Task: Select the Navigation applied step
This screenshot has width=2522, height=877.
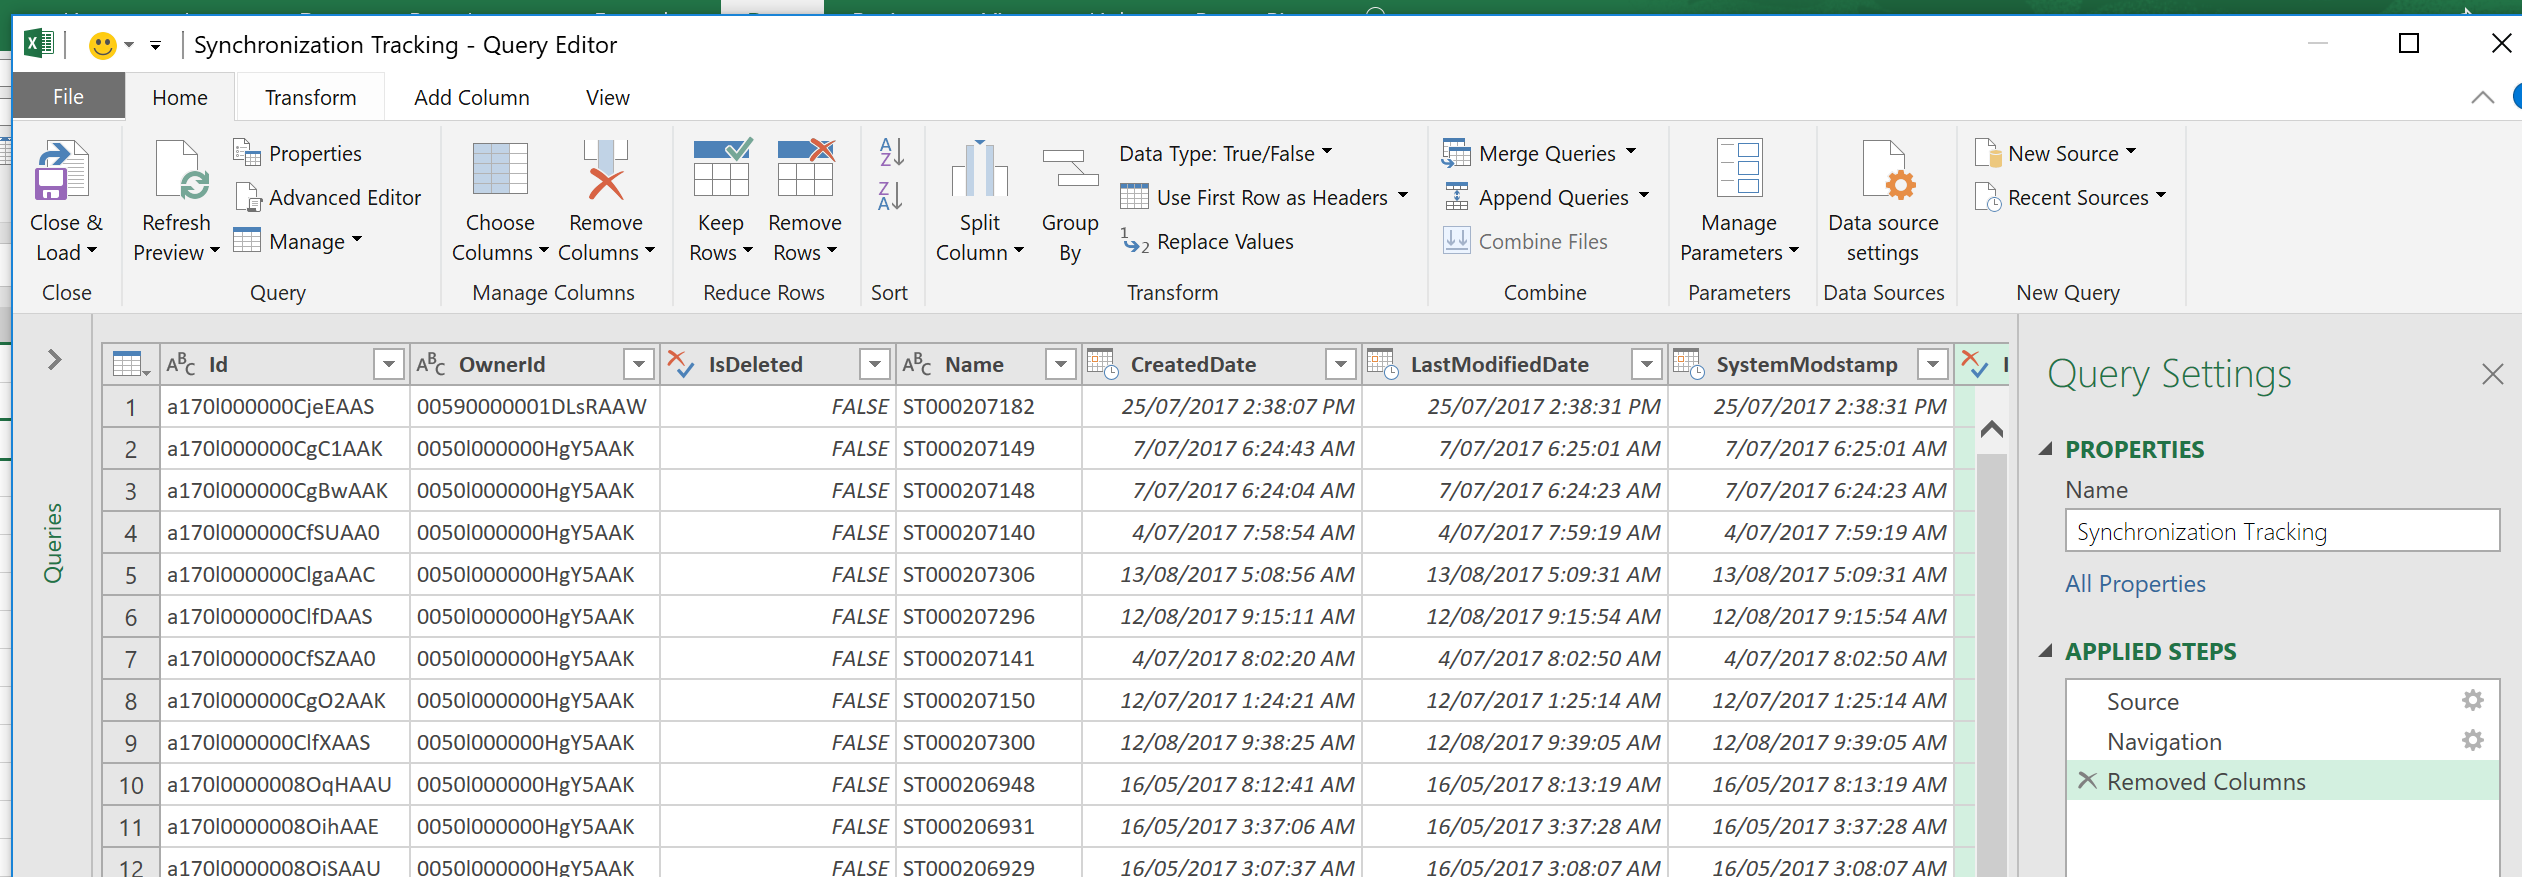Action: pos(2283,741)
